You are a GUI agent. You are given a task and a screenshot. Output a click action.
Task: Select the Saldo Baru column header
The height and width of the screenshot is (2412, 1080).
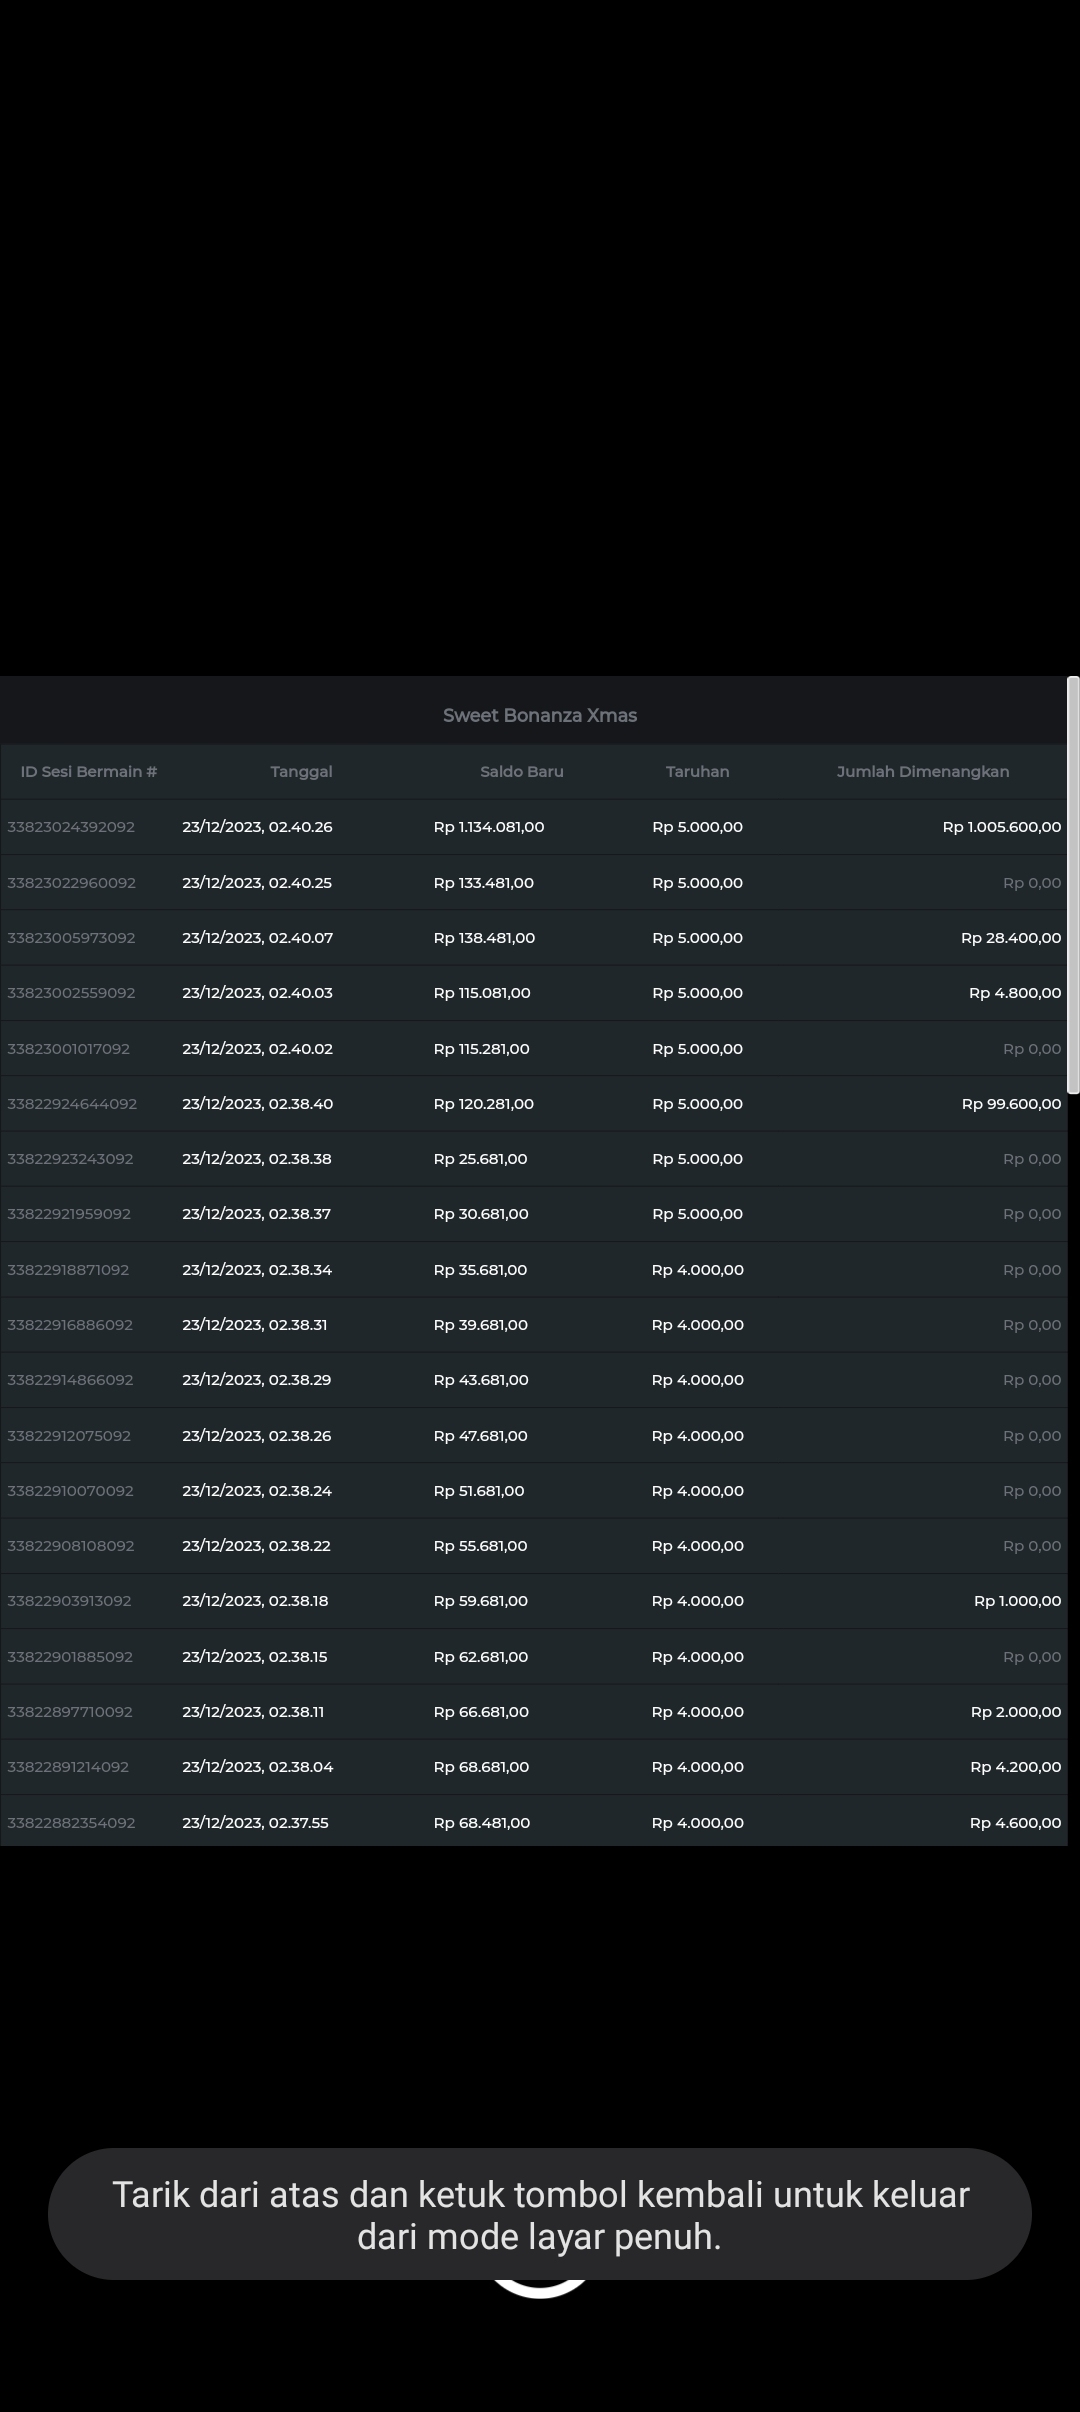[521, 771]
